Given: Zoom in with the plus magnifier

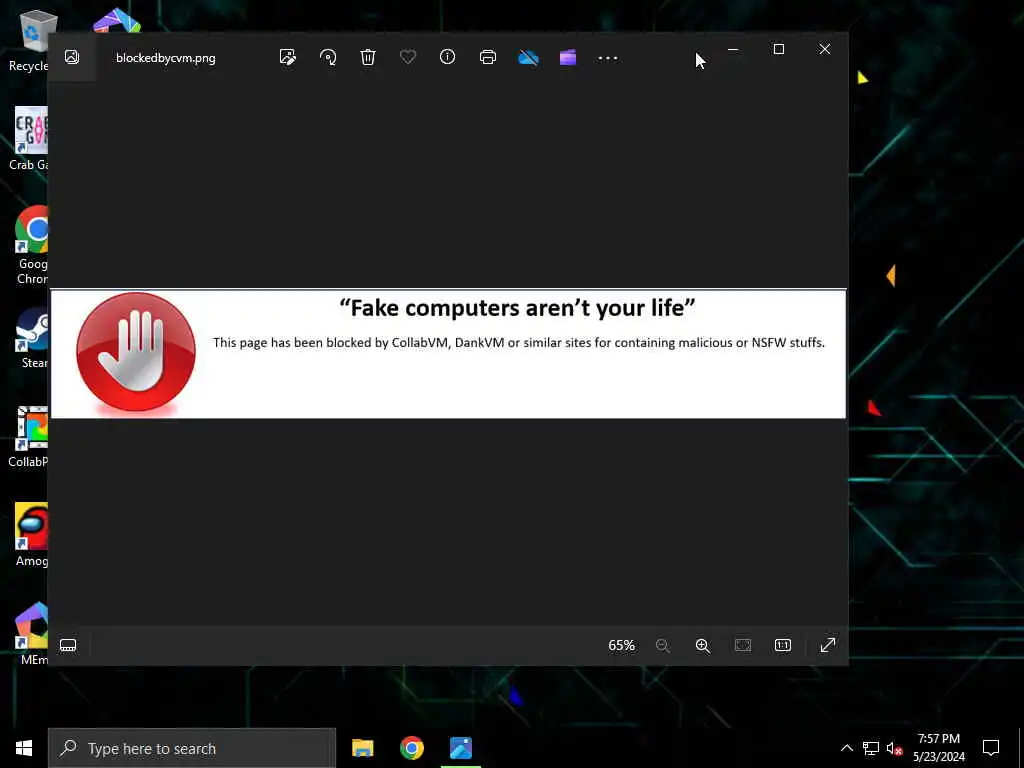Looking at the screenshot, I should pyautogui.click(x=703, y=645).
